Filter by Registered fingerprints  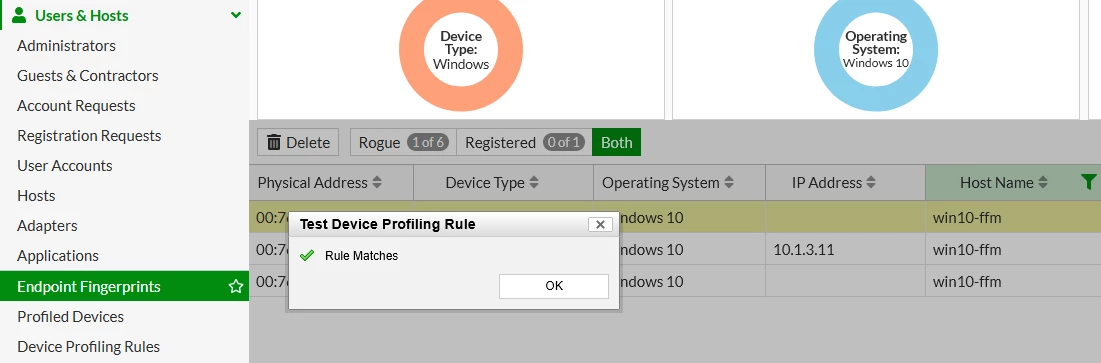pos(524,143)
